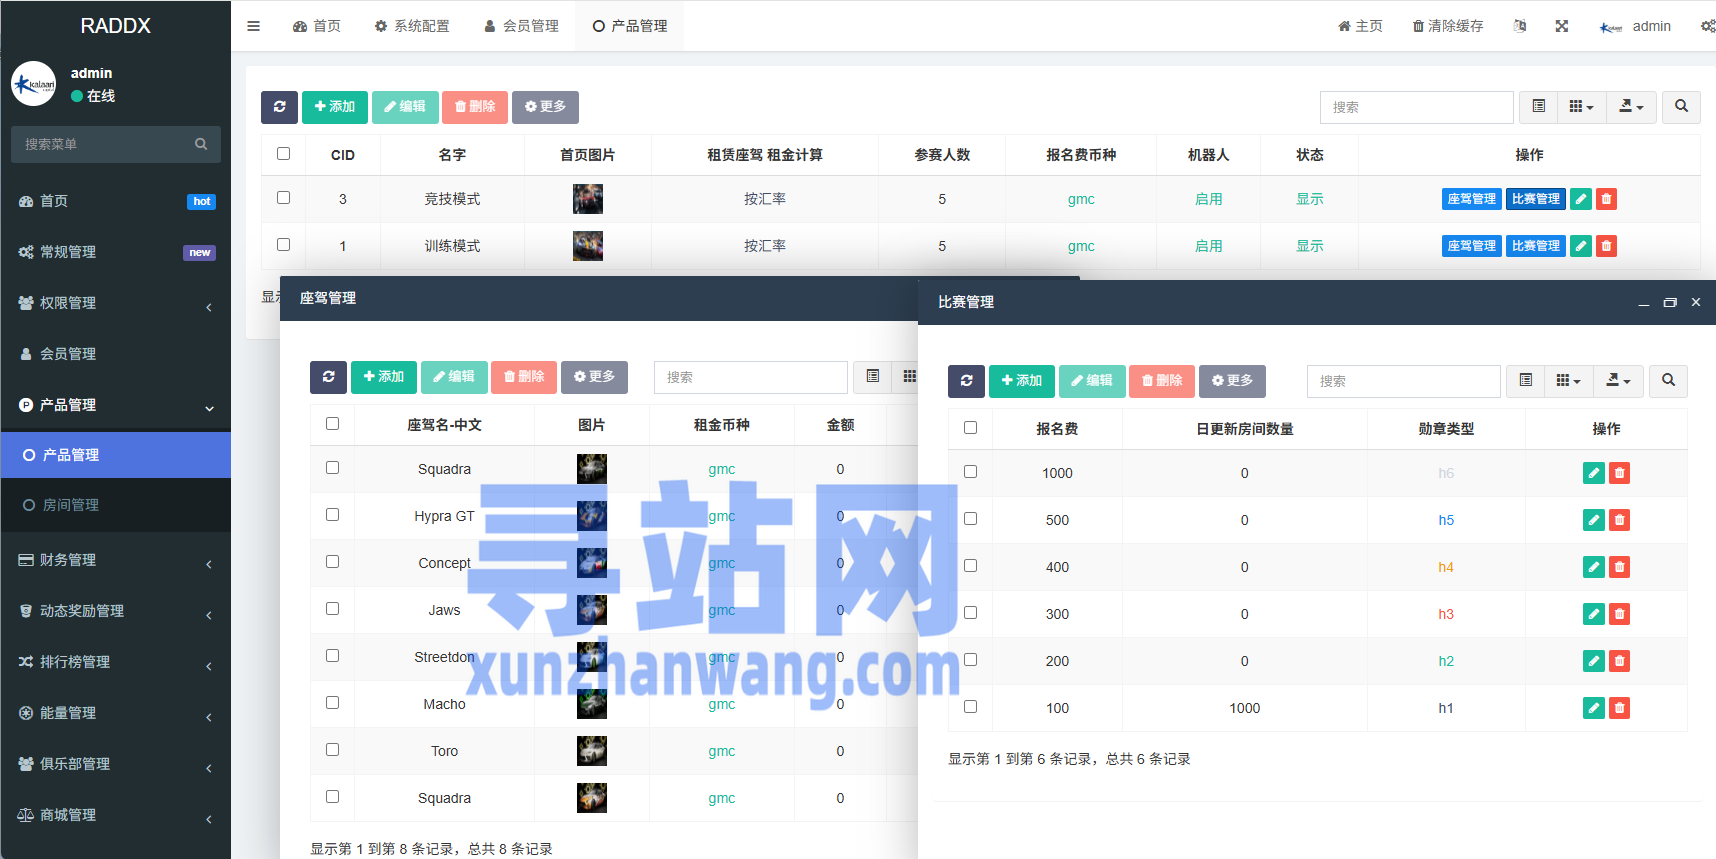Click the sidebar menu search magnifier icon

click(201, 144)
